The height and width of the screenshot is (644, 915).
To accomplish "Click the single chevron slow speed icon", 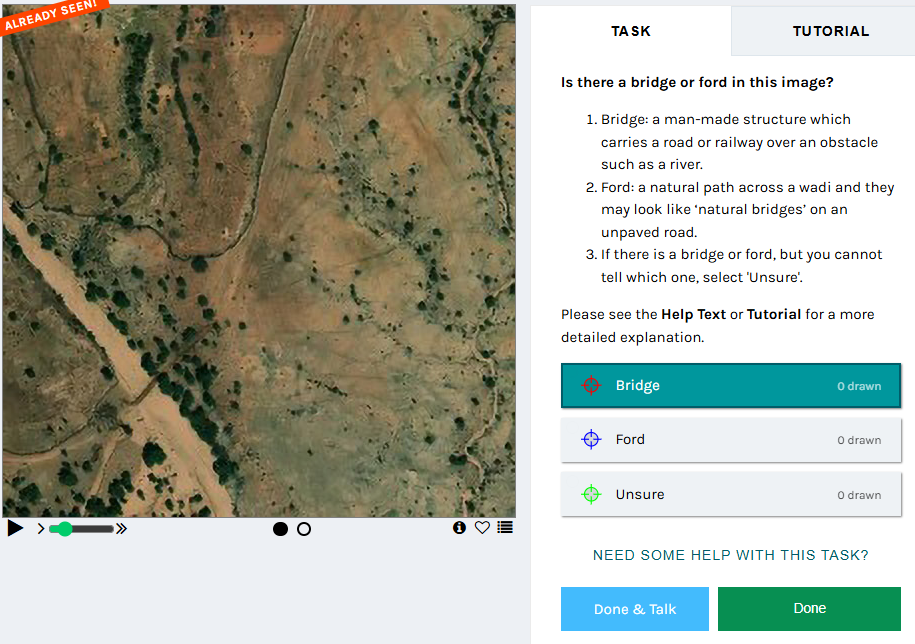I will (41, 529).
